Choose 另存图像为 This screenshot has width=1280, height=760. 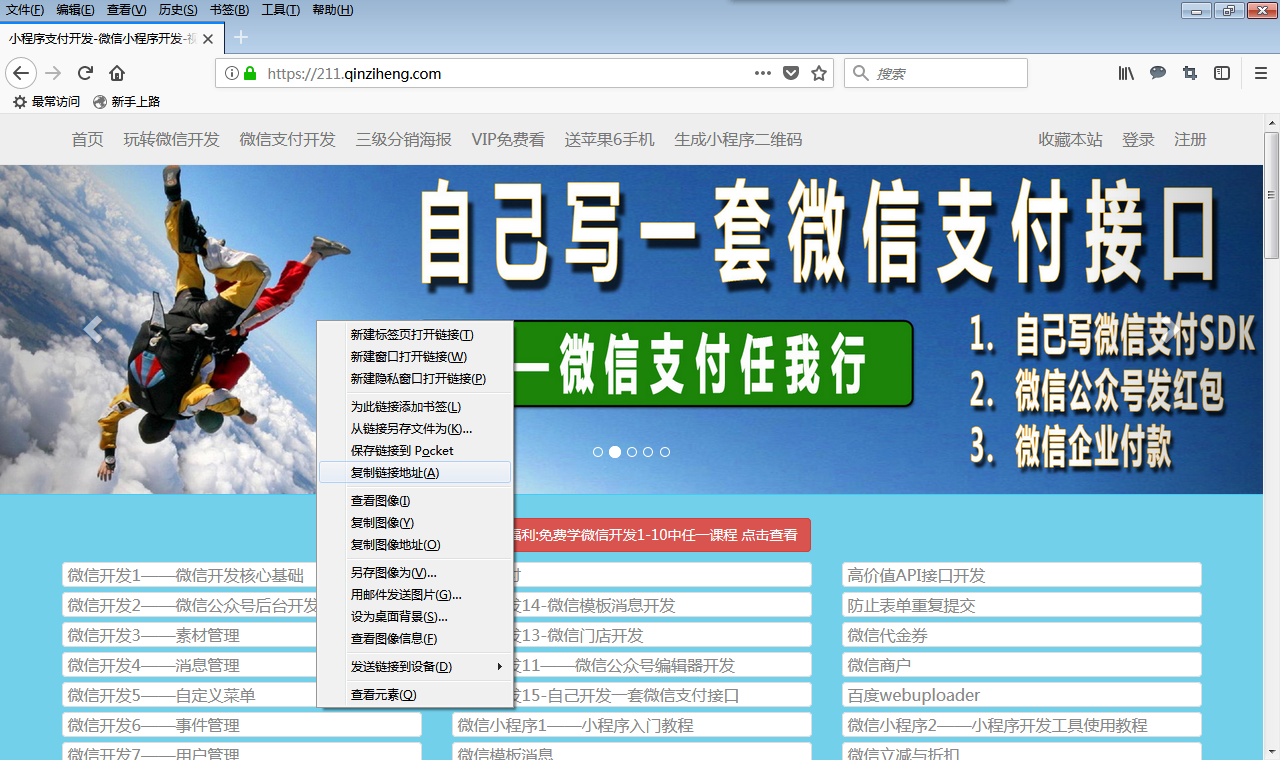coord(414,573)
